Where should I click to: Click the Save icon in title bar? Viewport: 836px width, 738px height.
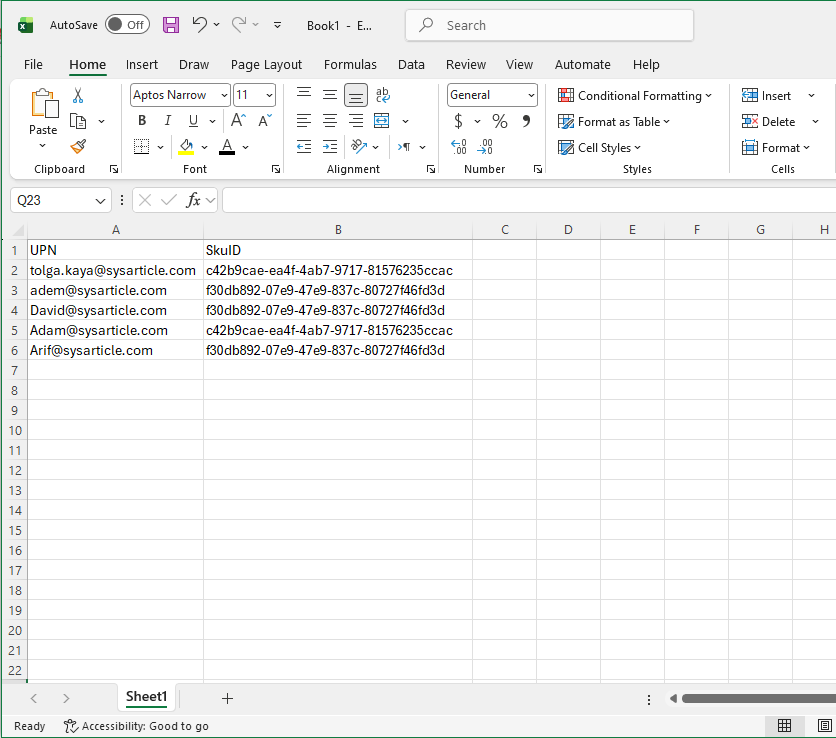click(x=171, y=25)
